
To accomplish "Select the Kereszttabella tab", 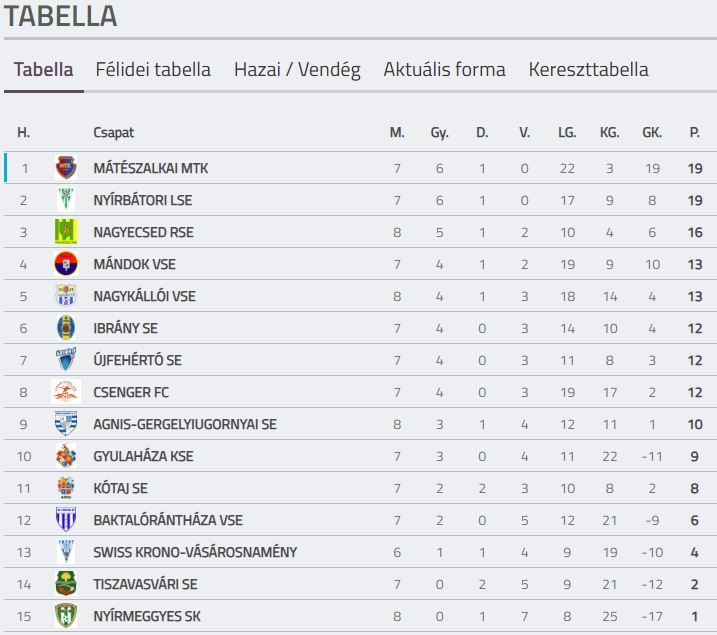I will coord(588,70).
